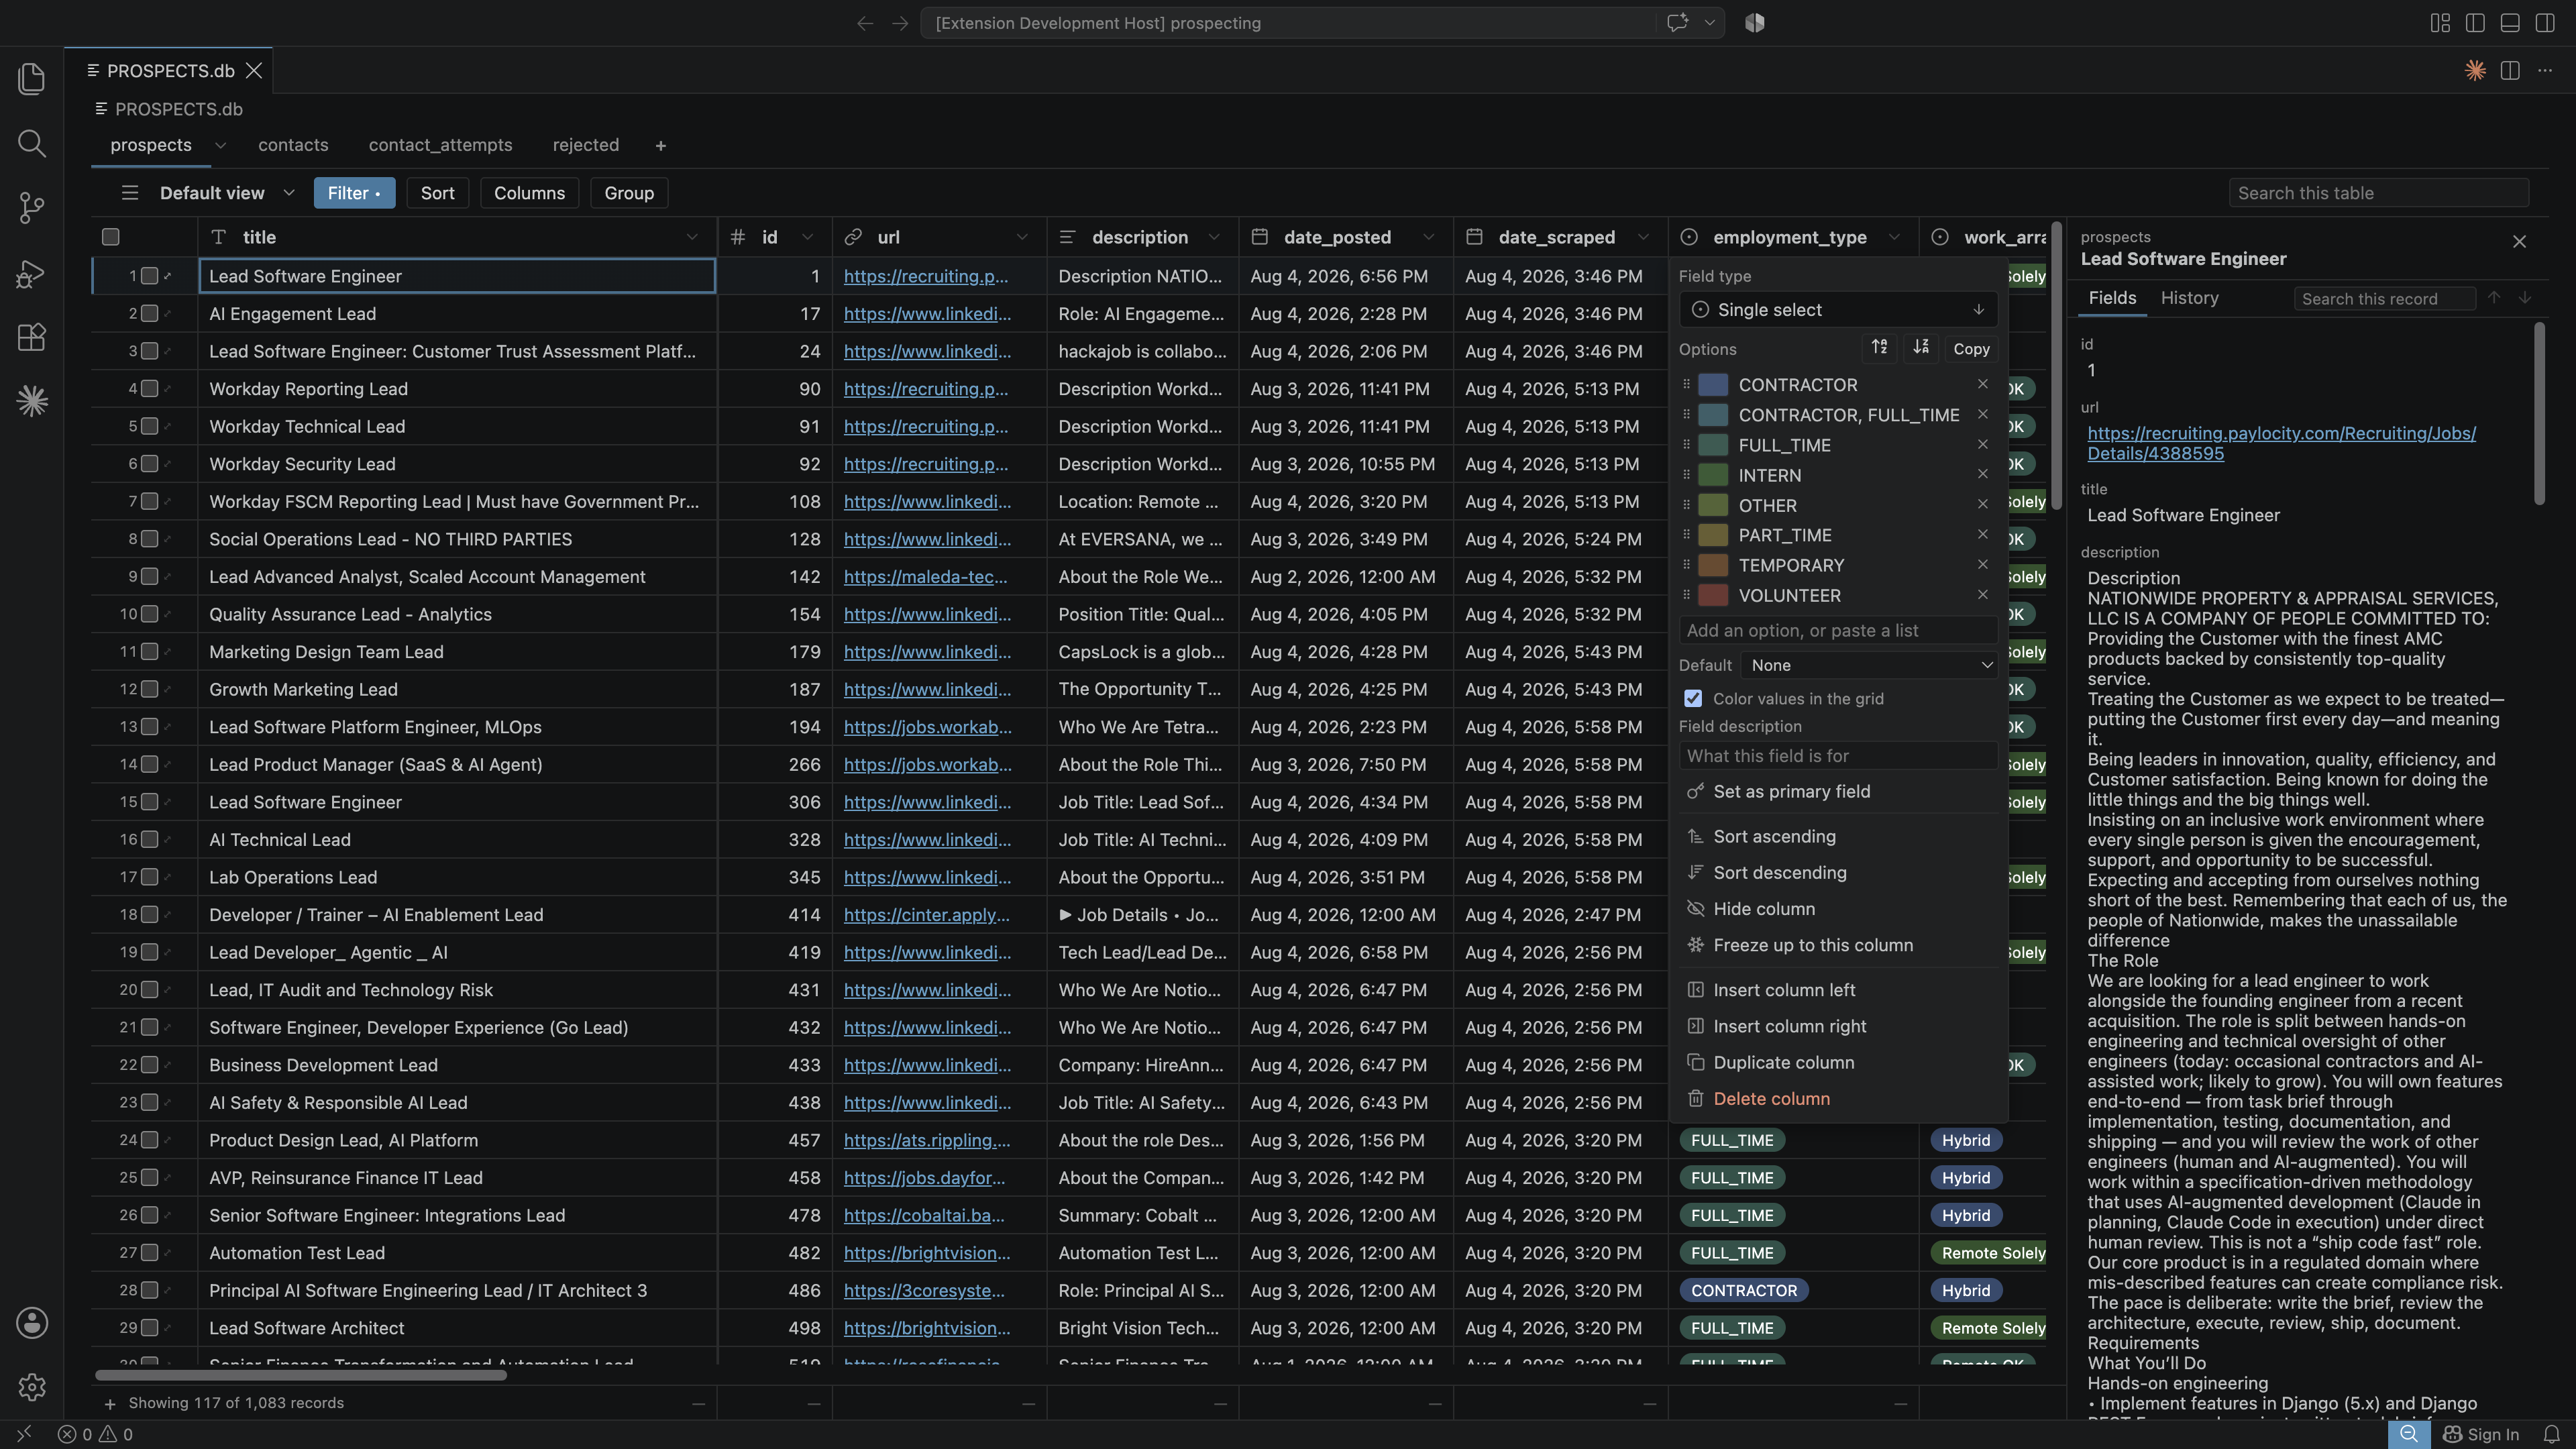This screenshot has width=2576, height=1449.
Task: Open the paylocity job URL link
Action: 2281,443
